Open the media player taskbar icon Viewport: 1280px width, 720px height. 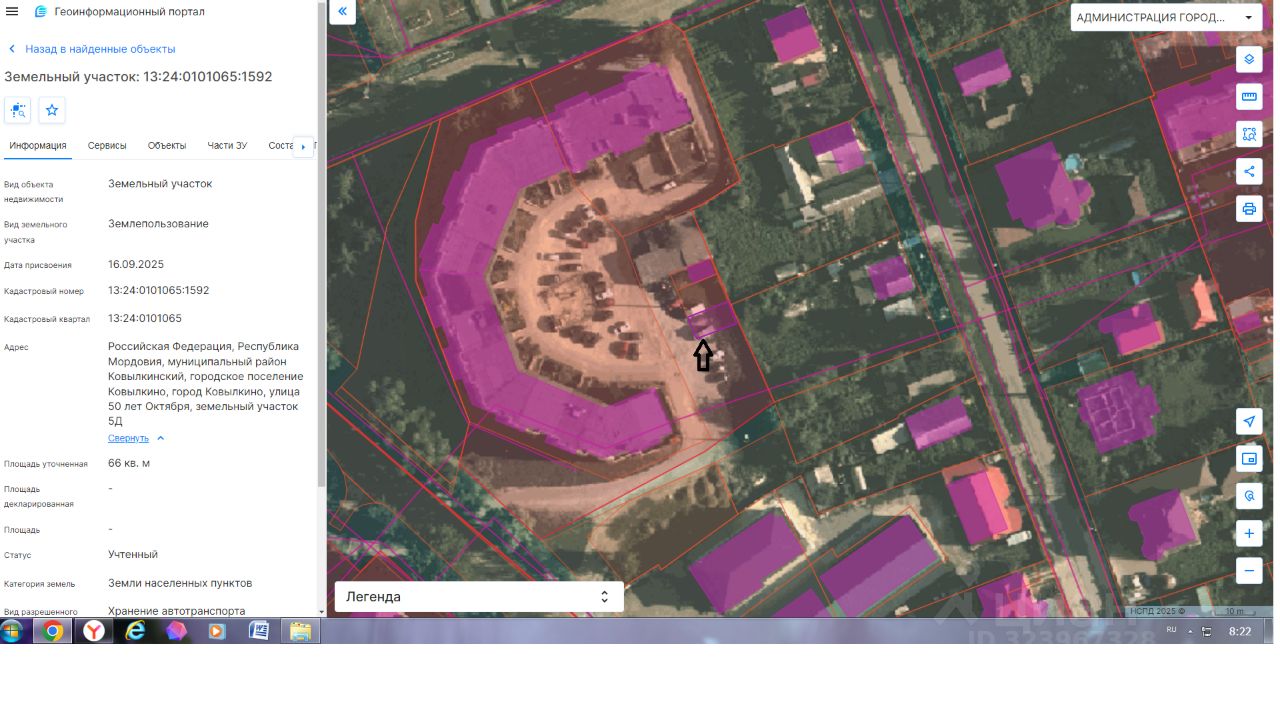pyautogui.click(x=217, y=631)
